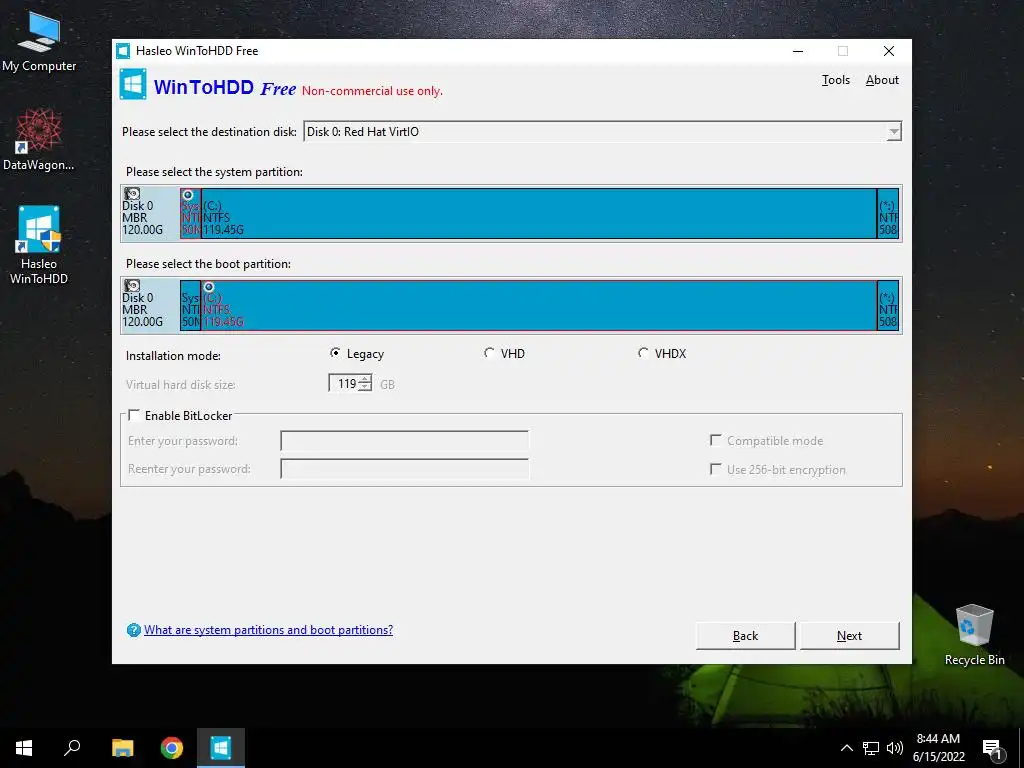Select the VHDX installation mode
The width and height of the screenshot is (1024, 768).
(x=643, y=353)
